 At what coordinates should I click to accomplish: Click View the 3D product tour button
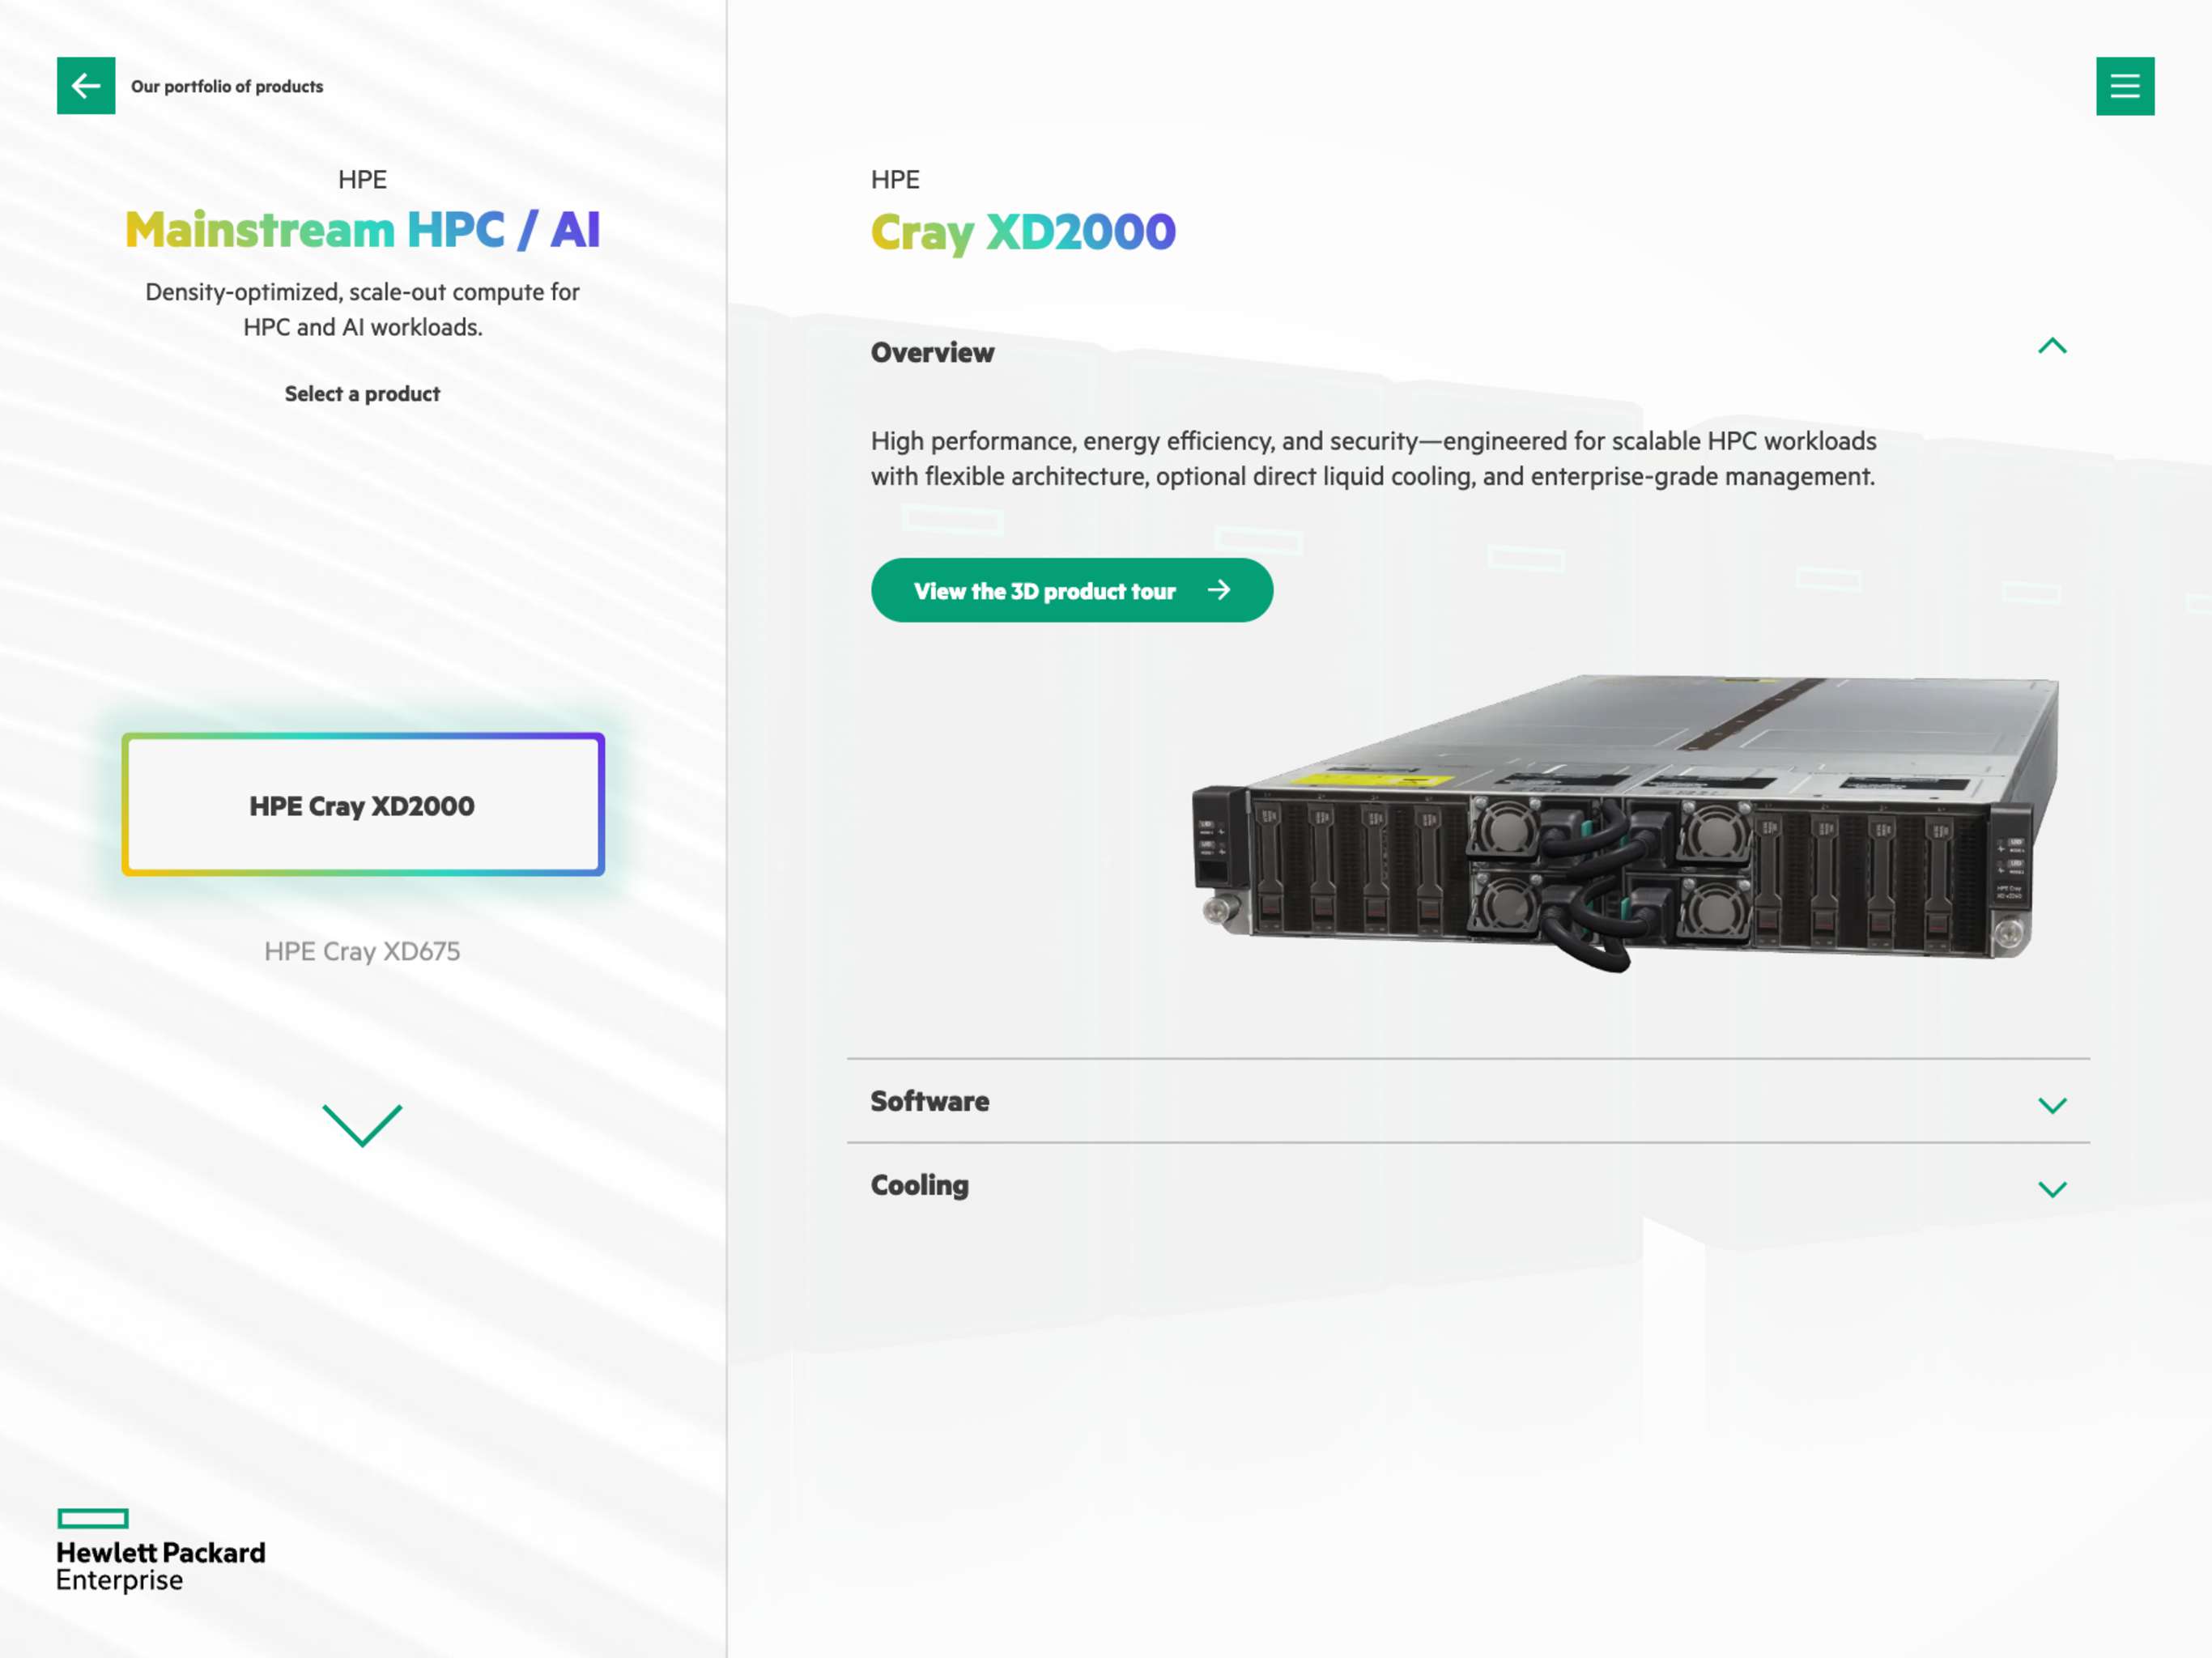[x=1072, y=590]
